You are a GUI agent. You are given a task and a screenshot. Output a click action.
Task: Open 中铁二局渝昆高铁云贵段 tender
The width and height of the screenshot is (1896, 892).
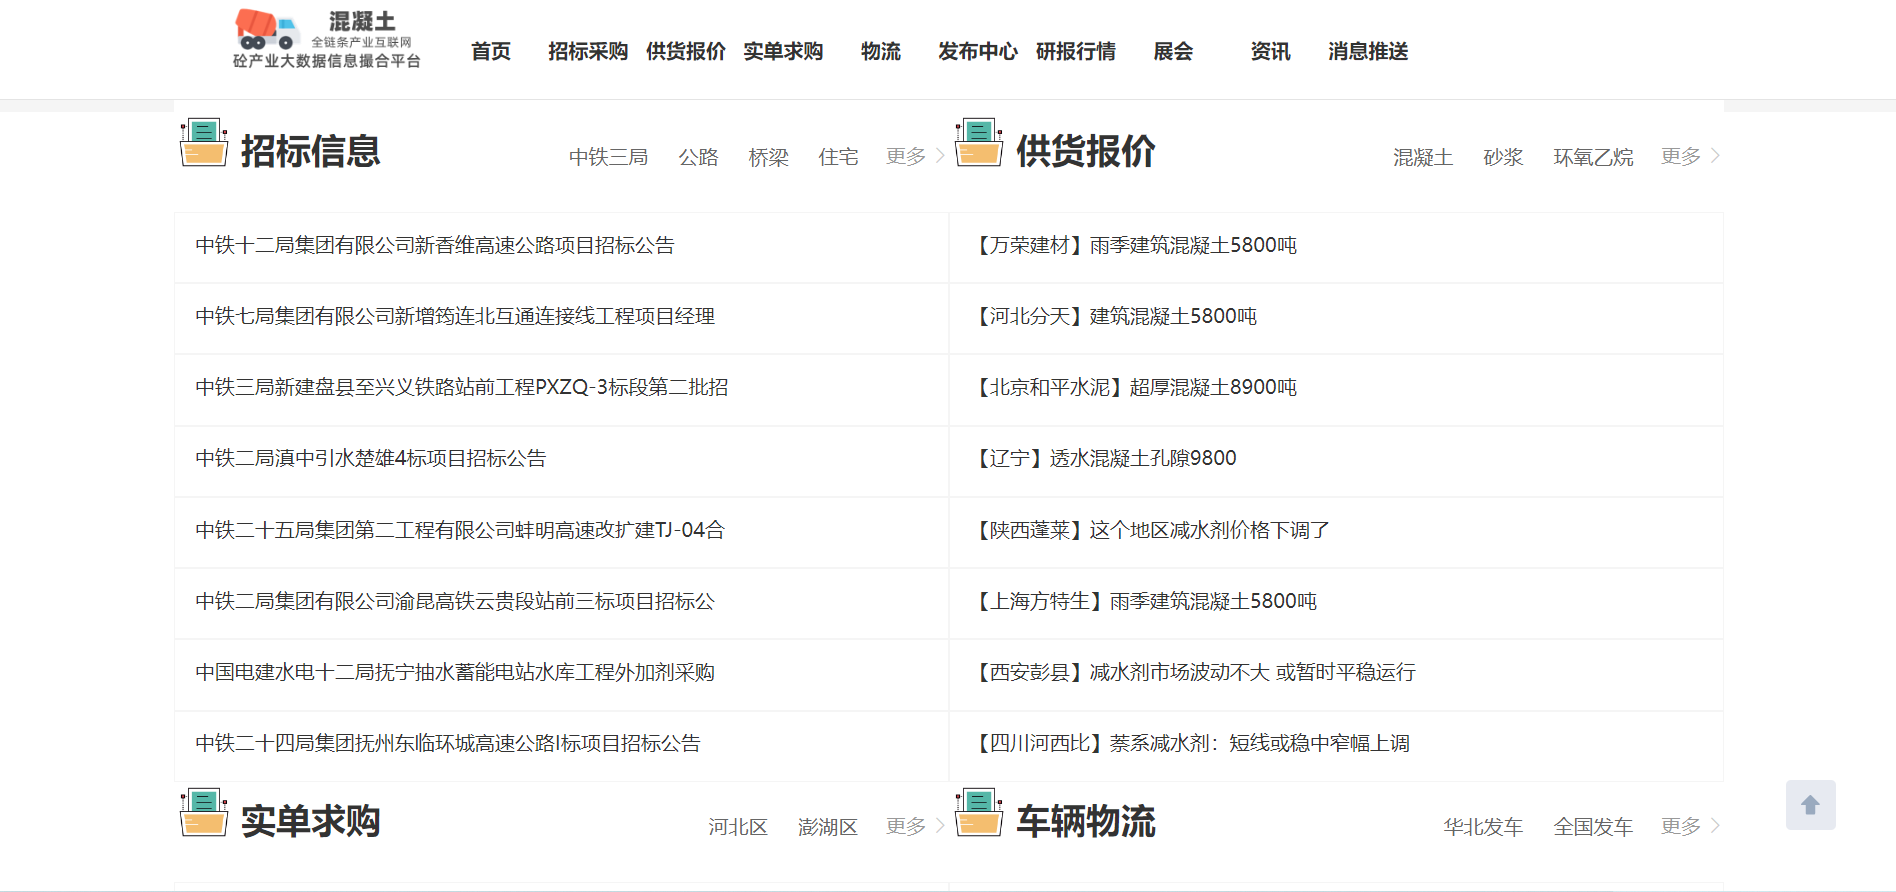(x=455, y=602)
